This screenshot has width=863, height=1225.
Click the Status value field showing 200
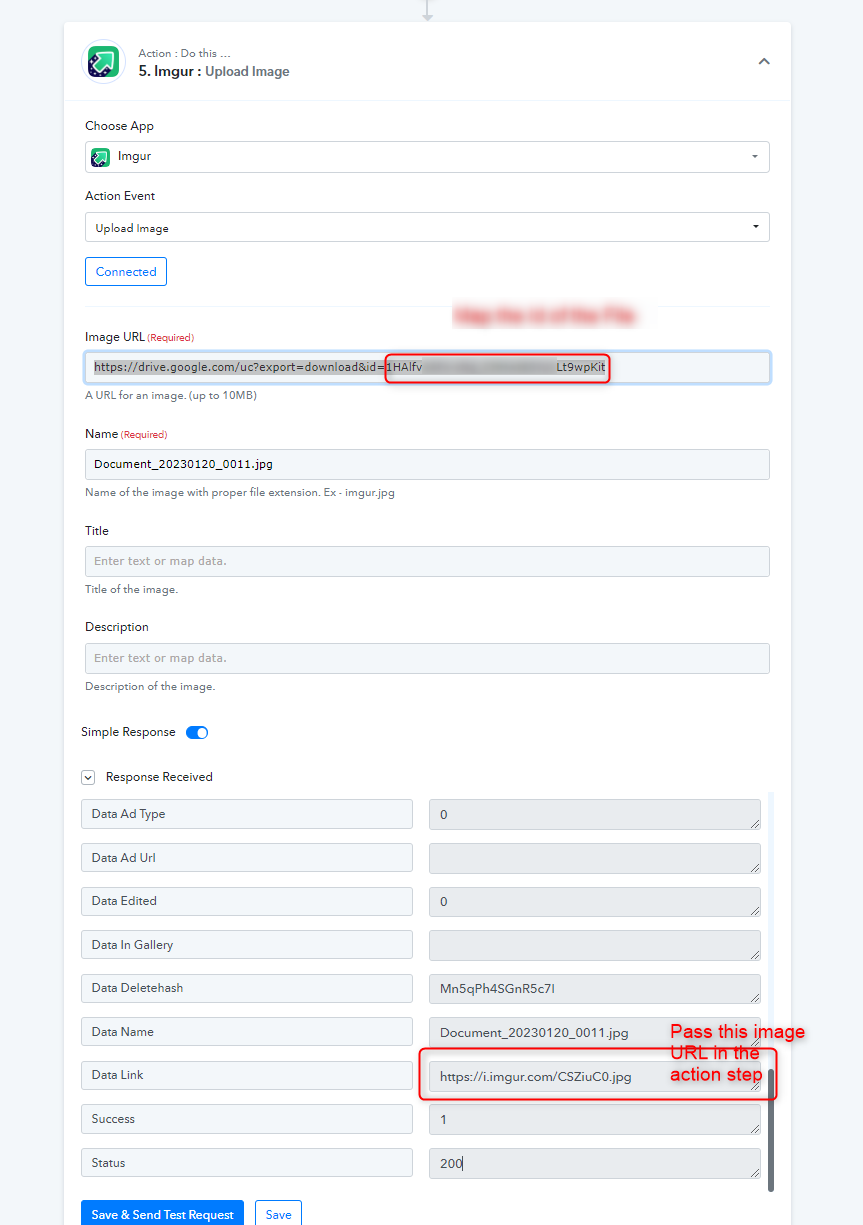tap(594, 1164)
